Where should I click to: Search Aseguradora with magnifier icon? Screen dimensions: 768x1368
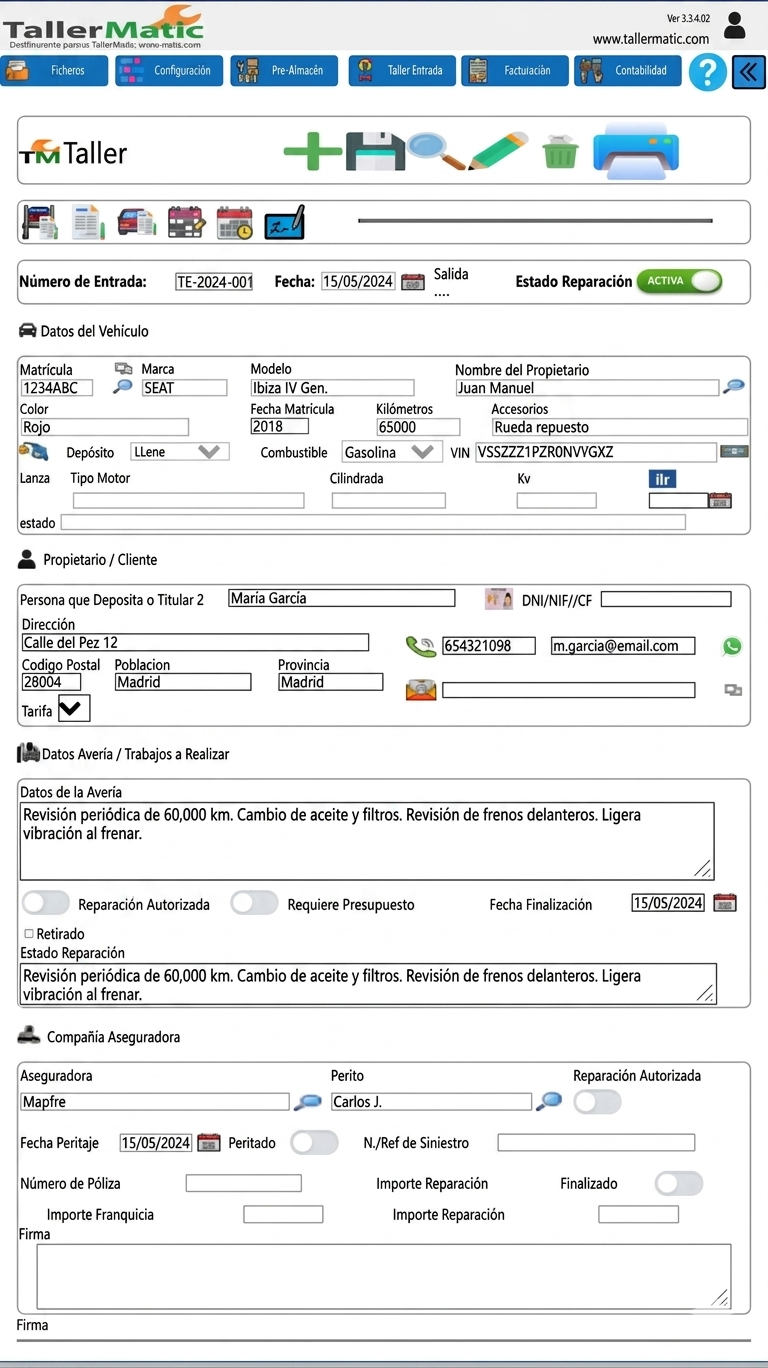click(x=306, y=1102)
